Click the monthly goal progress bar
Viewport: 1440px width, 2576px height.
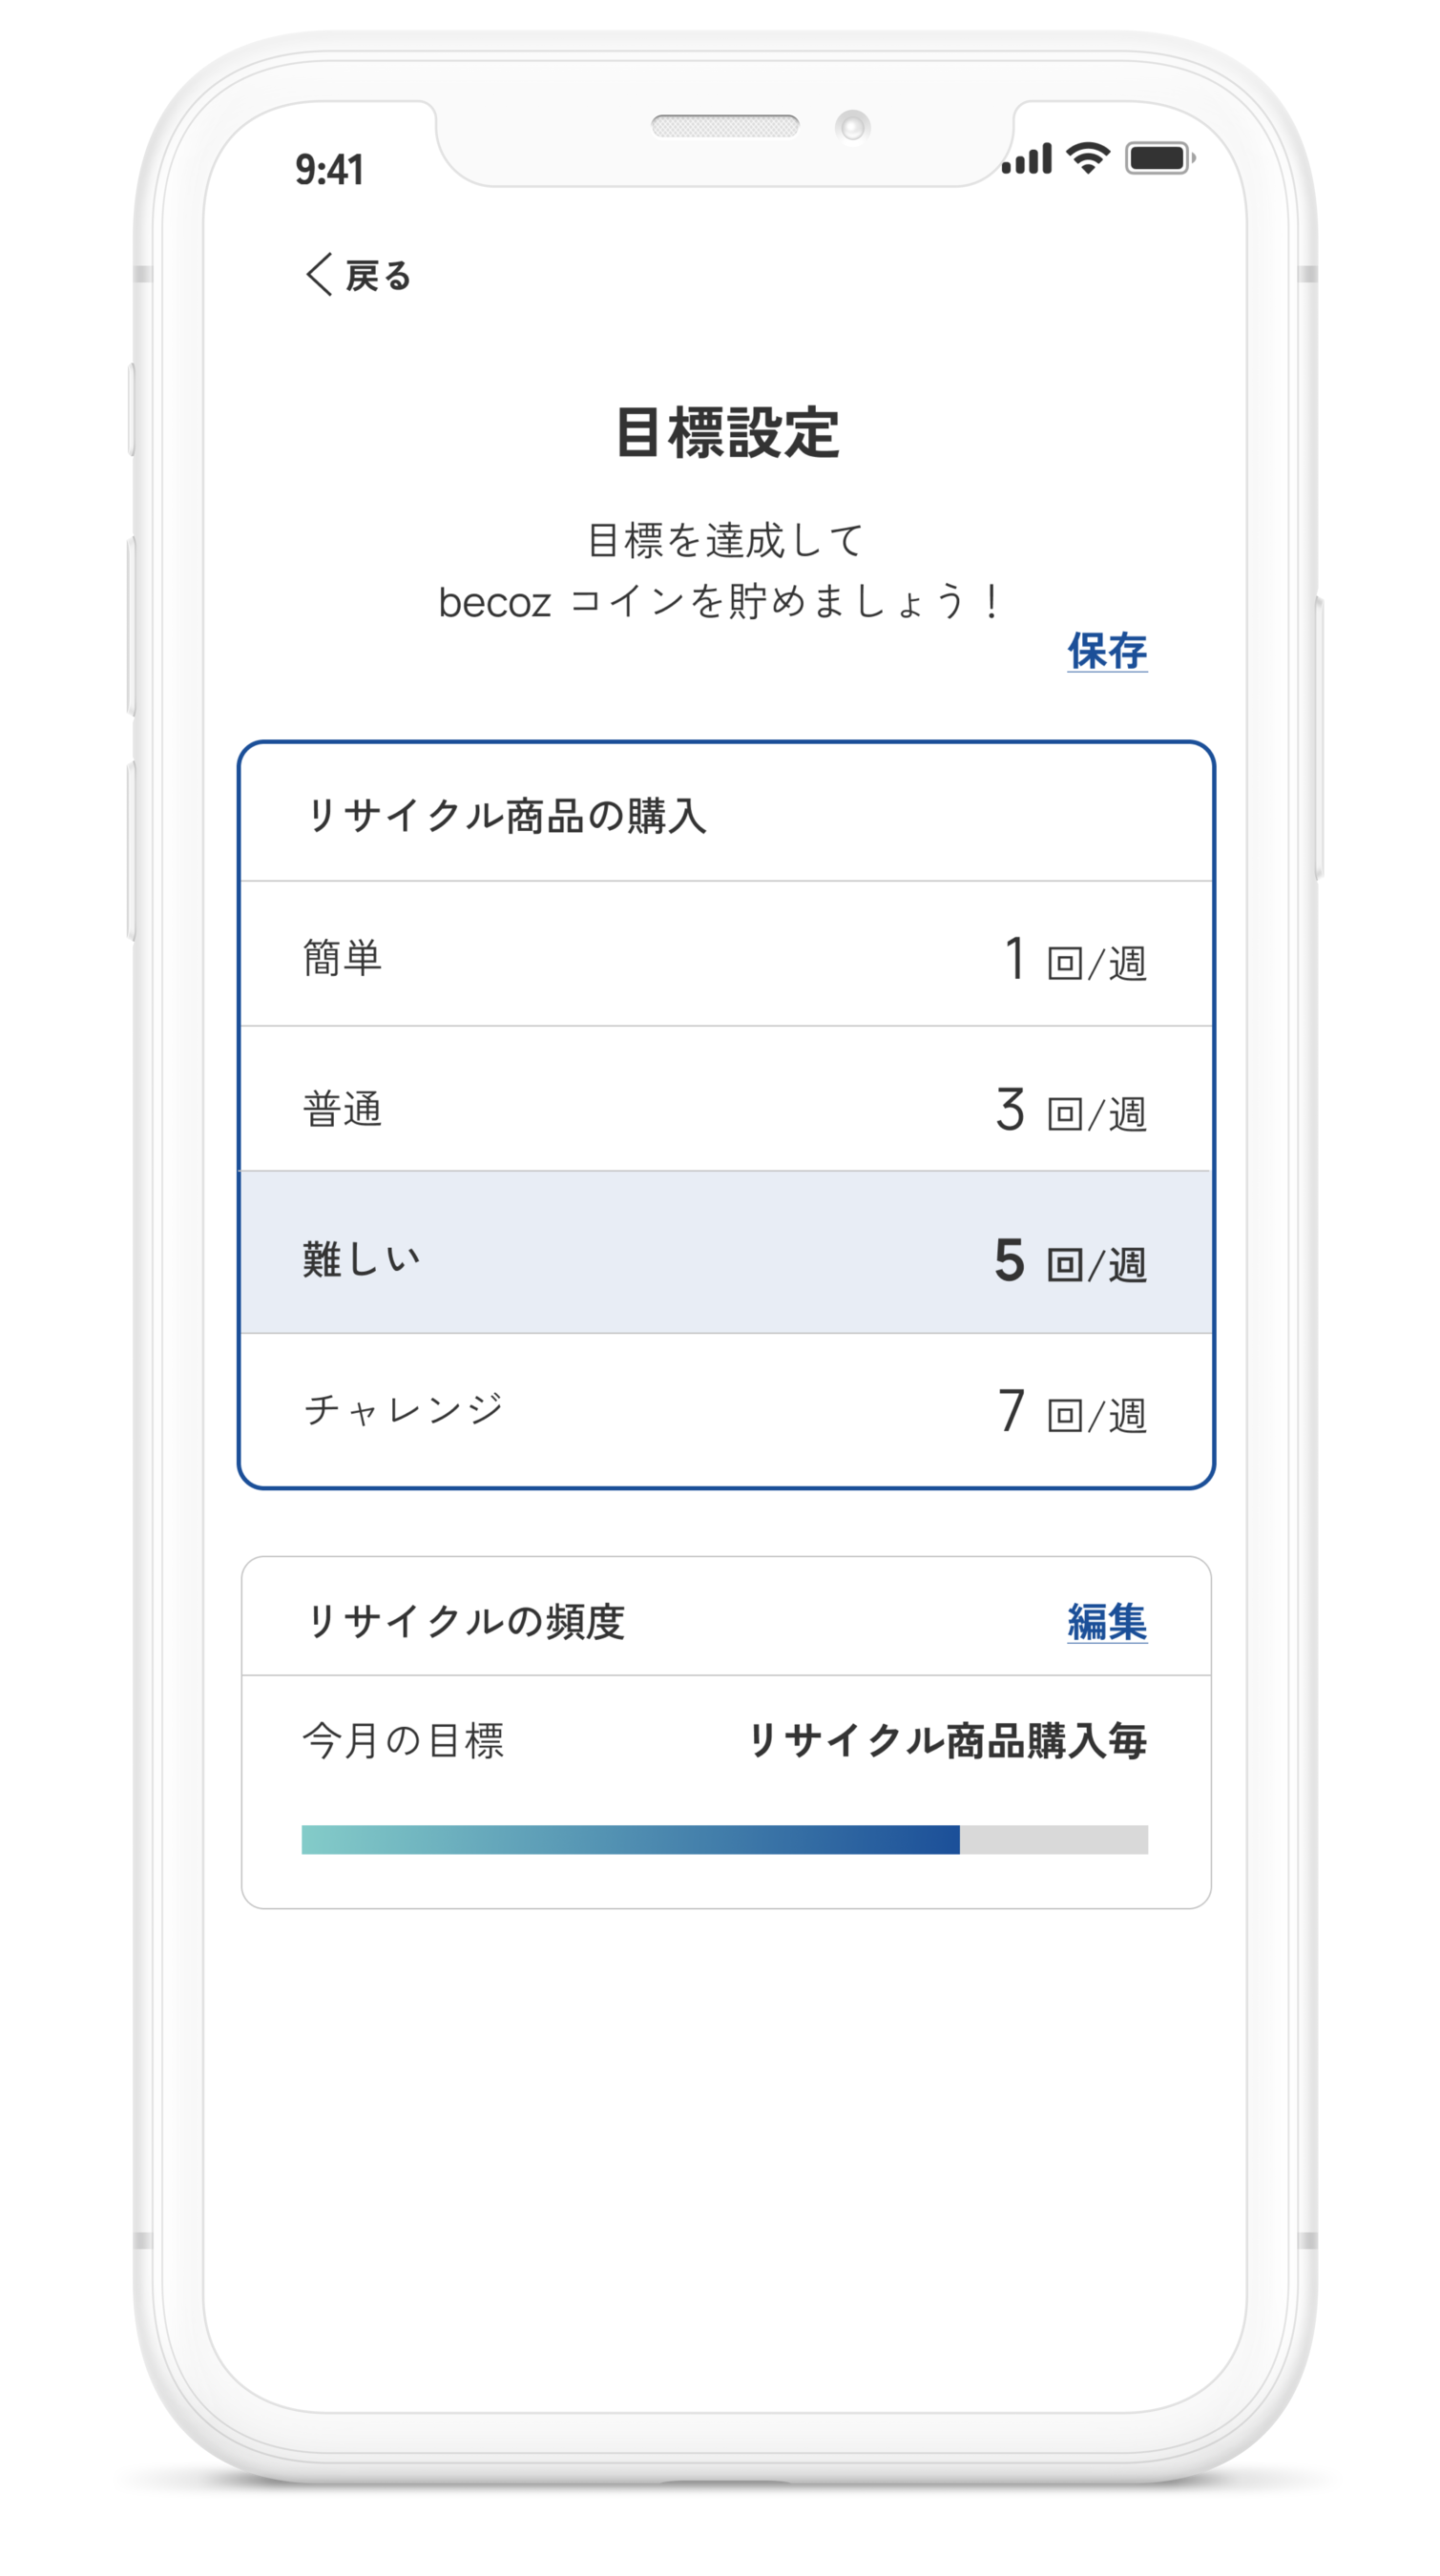(x=630, y=1839)
